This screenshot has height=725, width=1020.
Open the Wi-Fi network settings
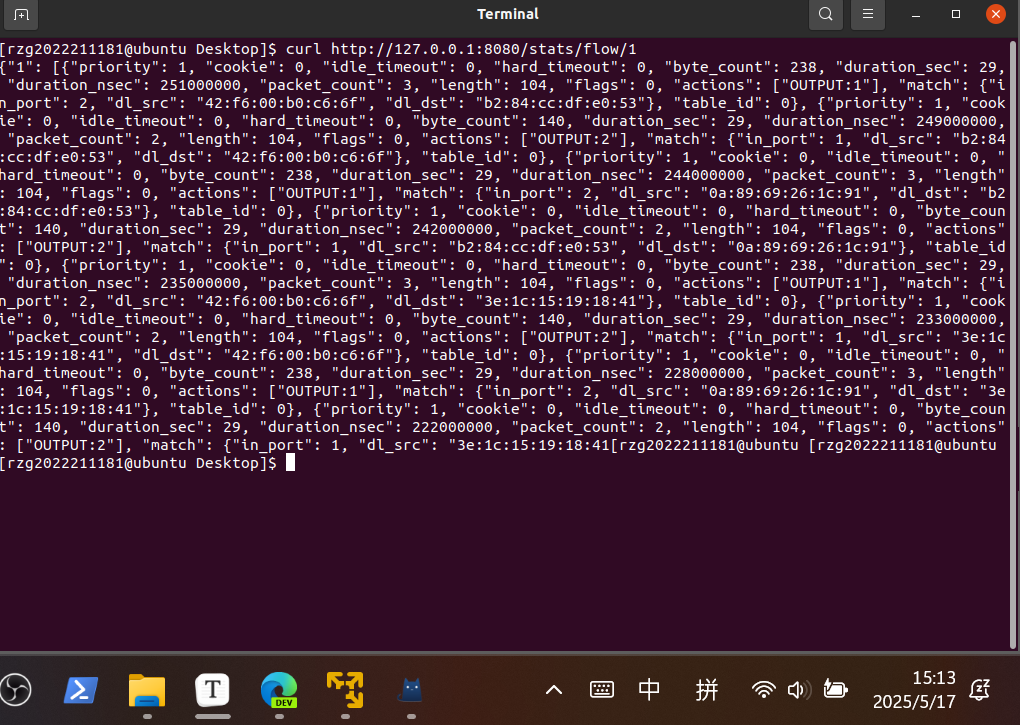click(x=764, y=689)
